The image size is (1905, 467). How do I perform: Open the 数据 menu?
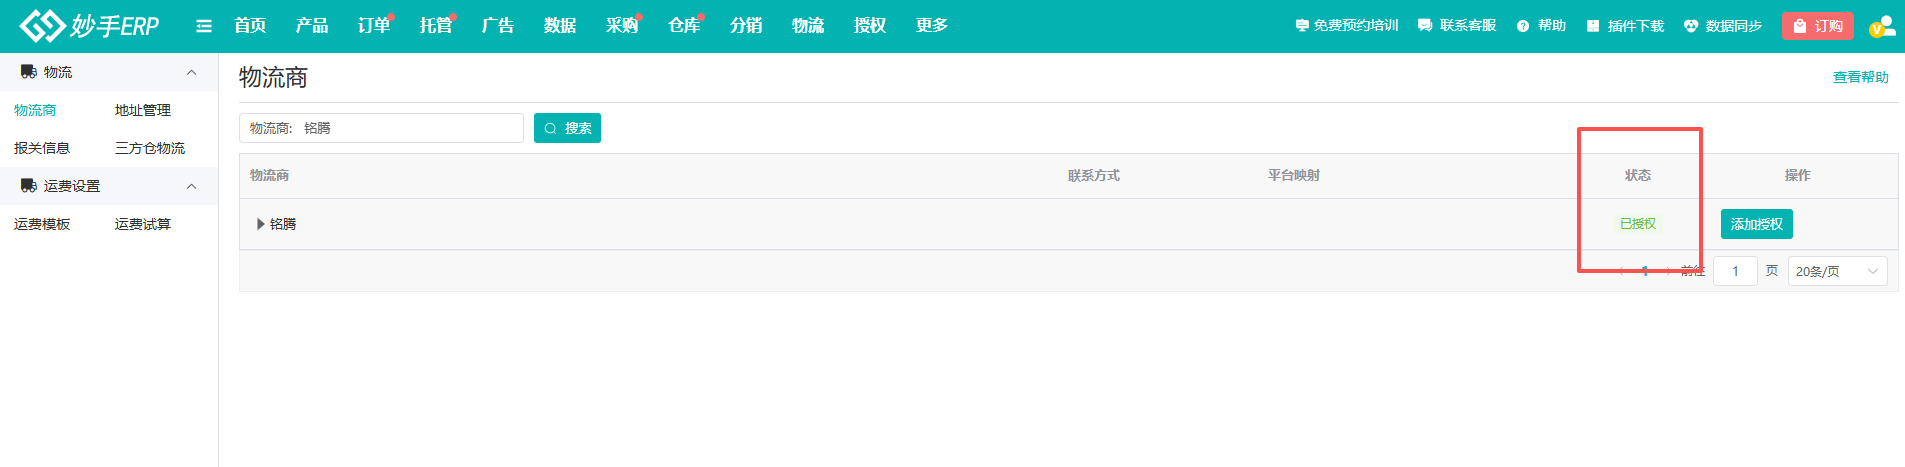coord(560,26)
